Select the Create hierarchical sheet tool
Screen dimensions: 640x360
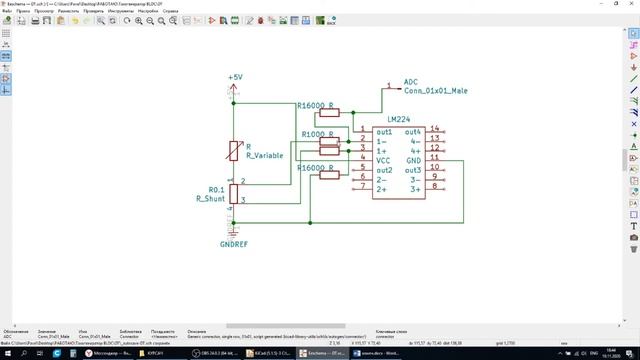[x=633, y=180]
